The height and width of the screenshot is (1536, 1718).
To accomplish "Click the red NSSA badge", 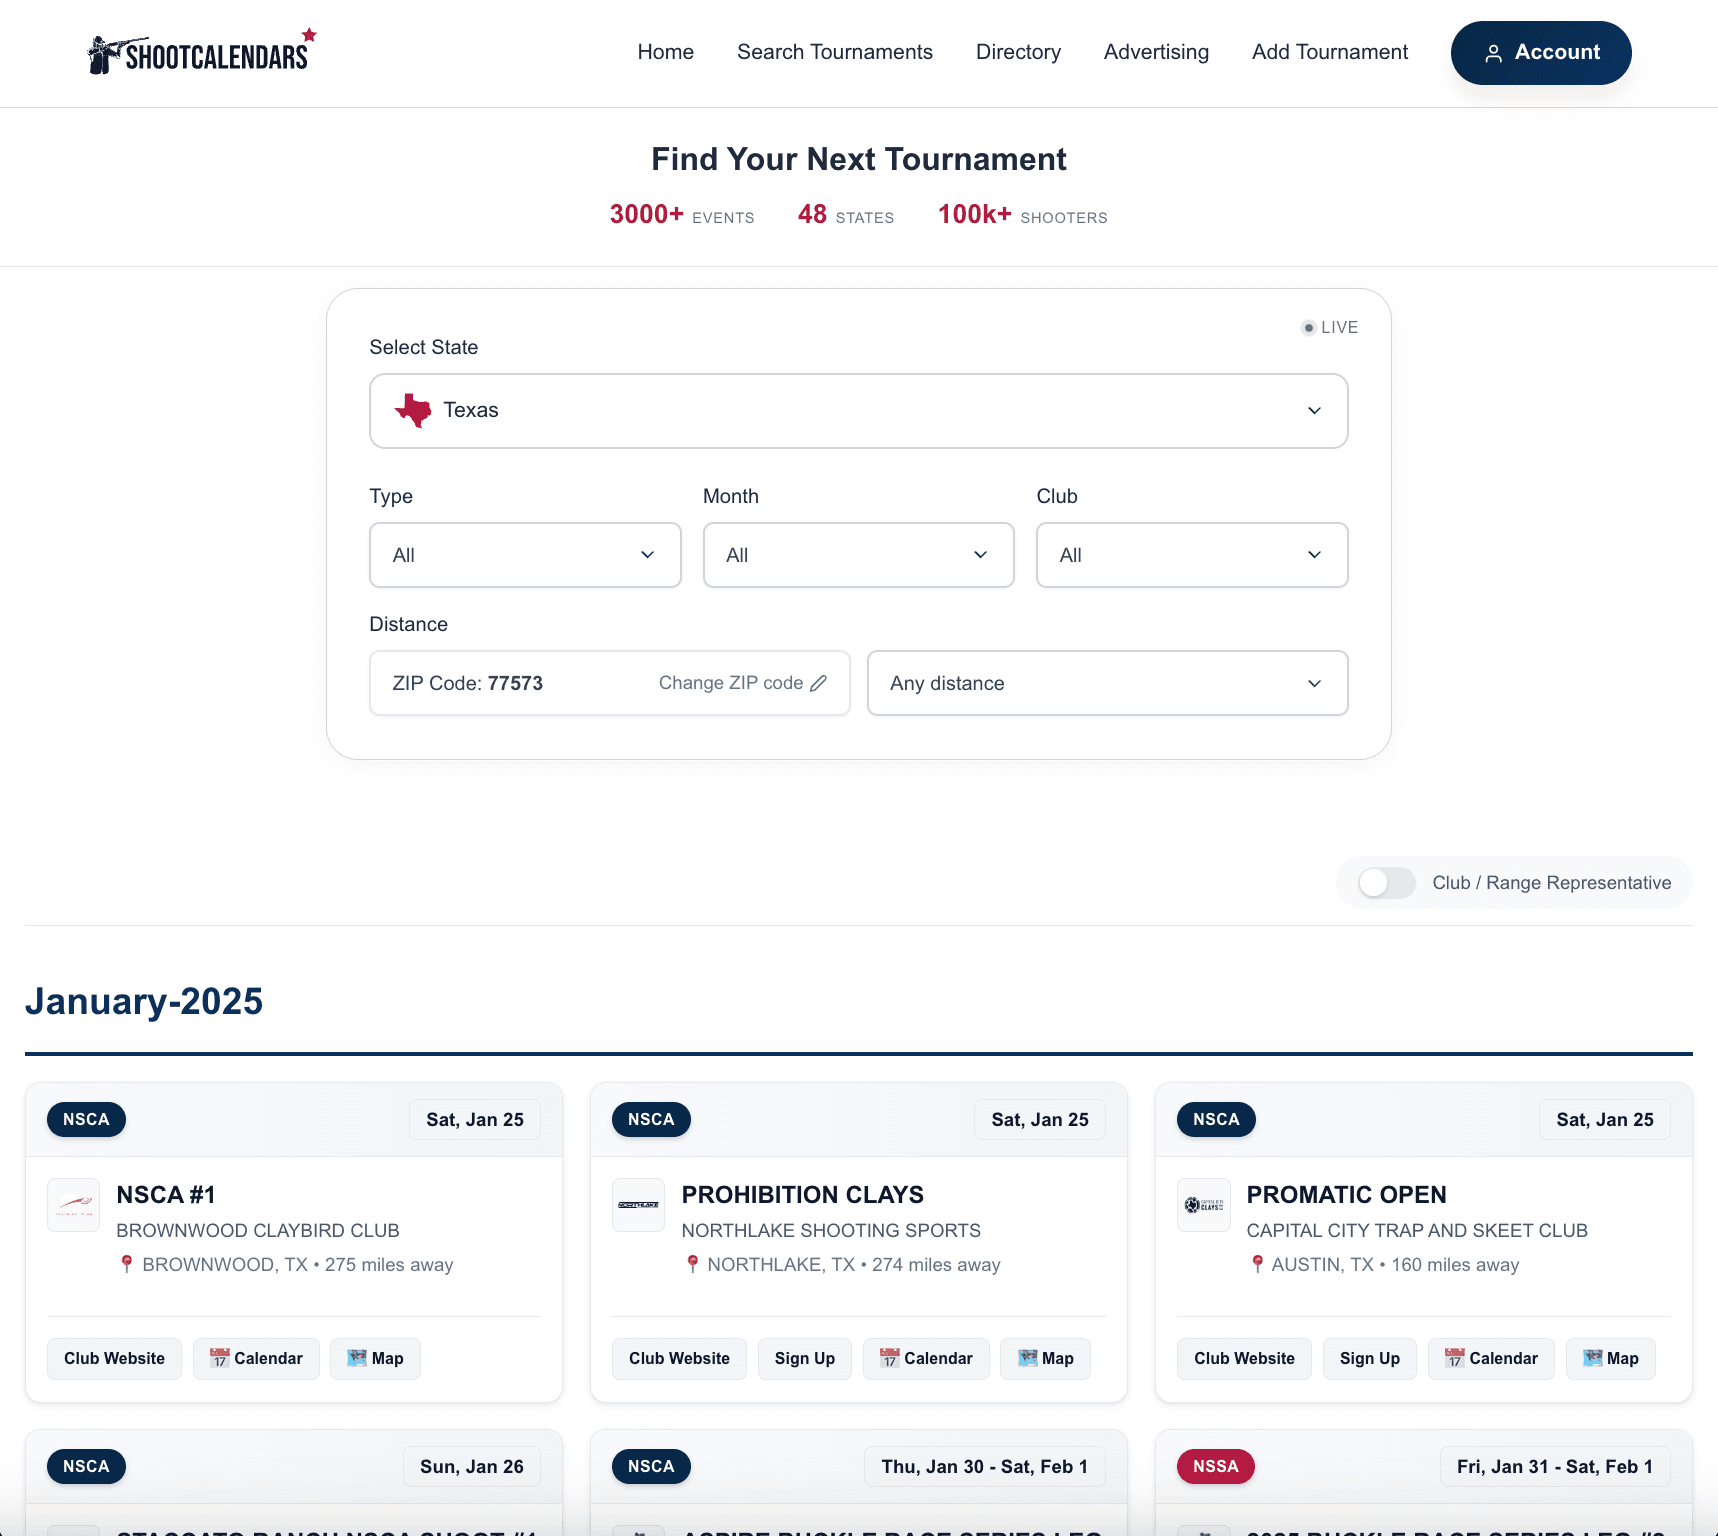I will click(1216, 1466).
